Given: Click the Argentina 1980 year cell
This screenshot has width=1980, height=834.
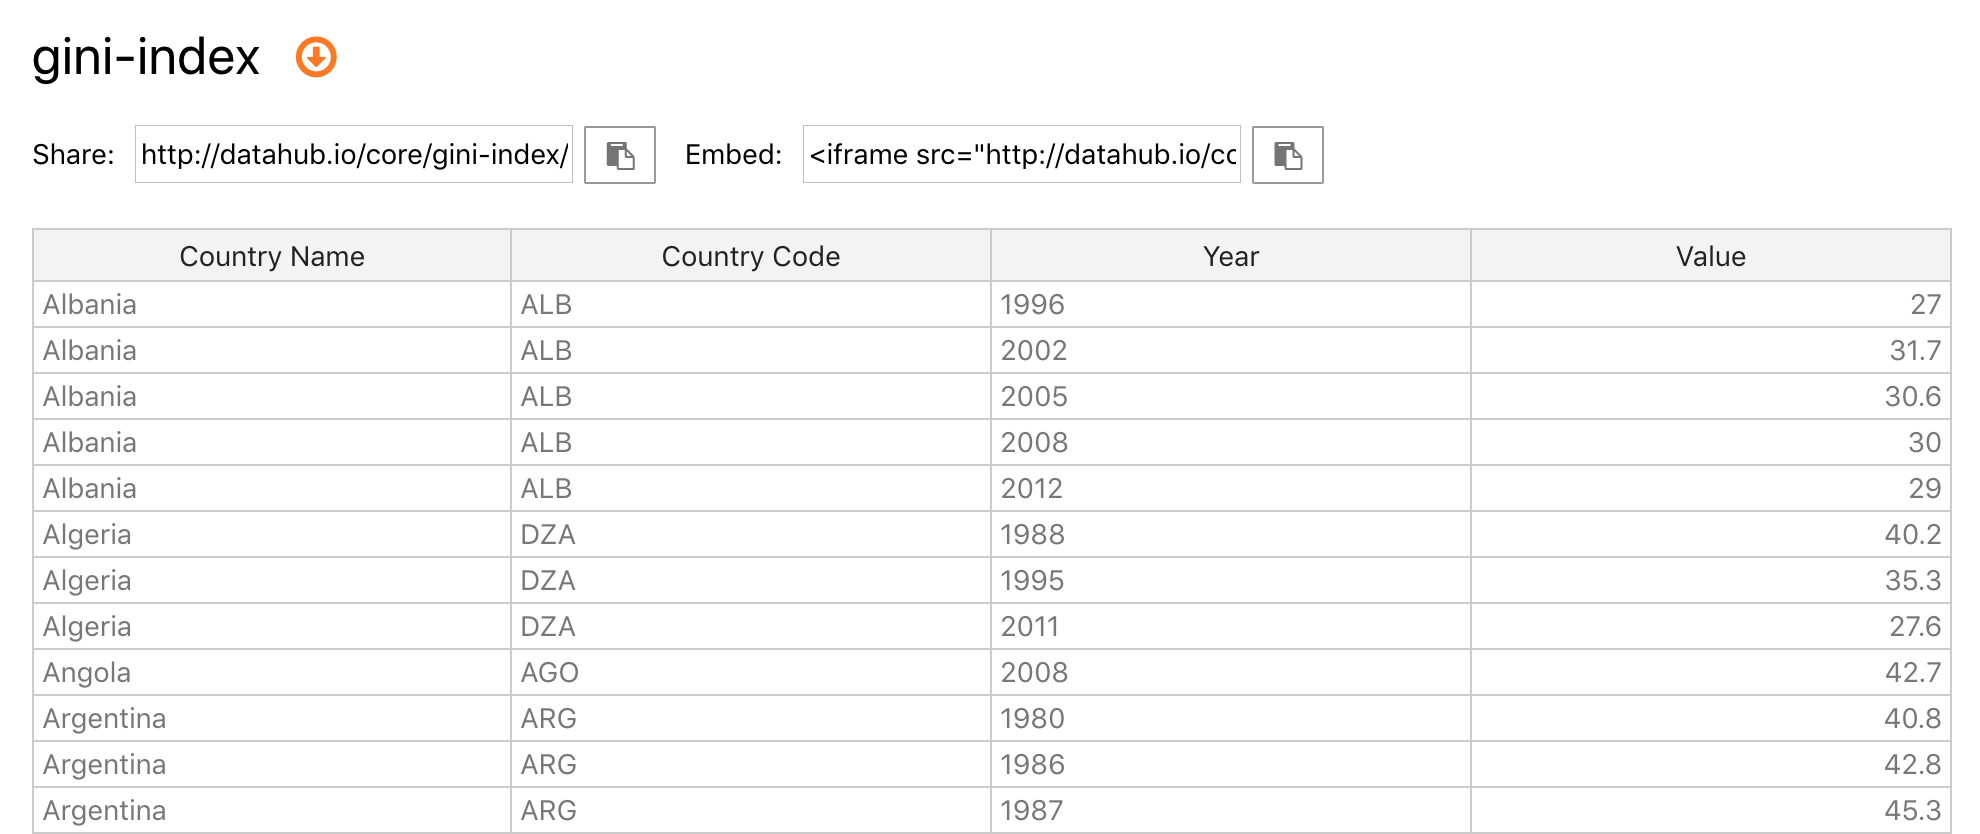Looking at the screenshot, I should [x=1231, y=718].
